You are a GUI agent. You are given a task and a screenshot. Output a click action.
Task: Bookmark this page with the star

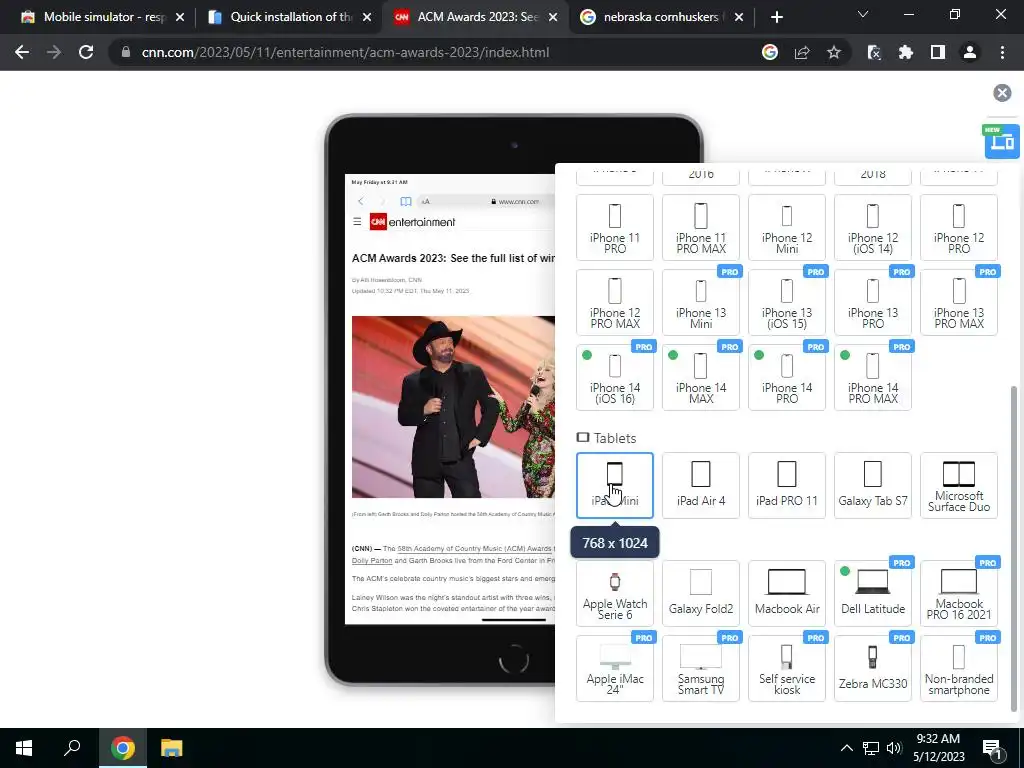834,52
